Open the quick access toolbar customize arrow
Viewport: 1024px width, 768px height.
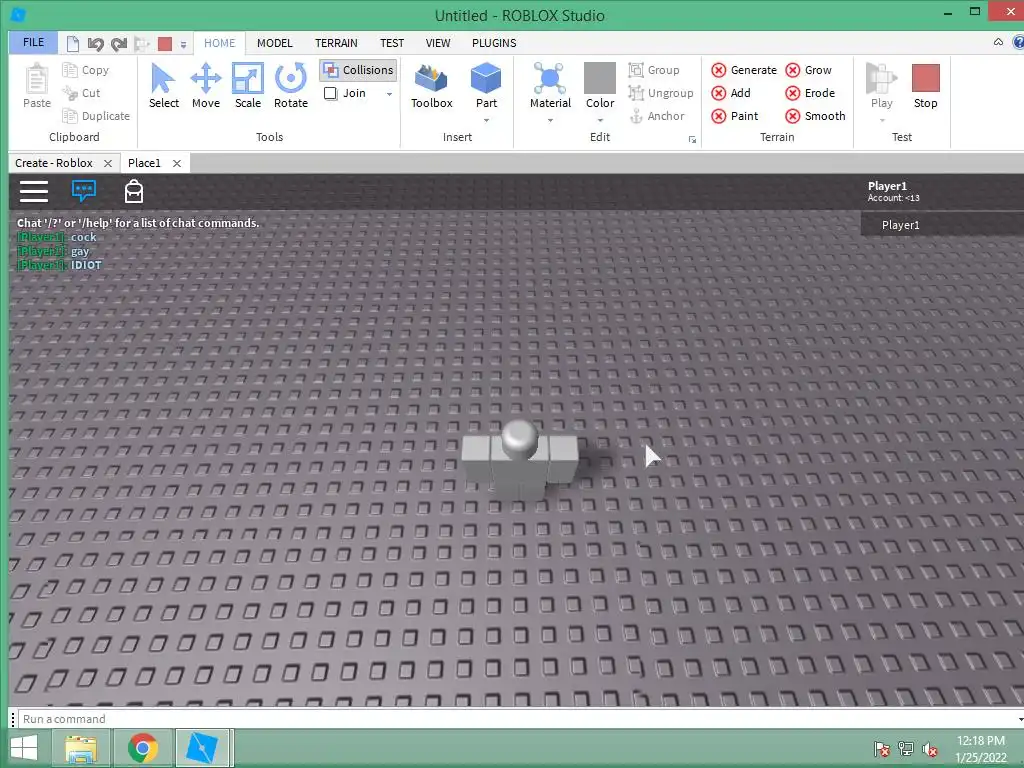click(x=184, y=44)
